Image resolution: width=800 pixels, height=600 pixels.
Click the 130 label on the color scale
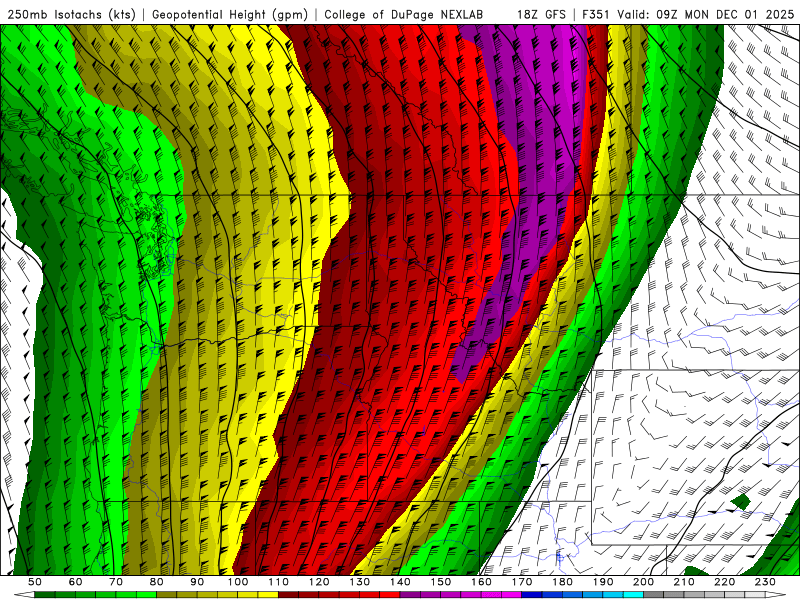click(x=360, y=582)
